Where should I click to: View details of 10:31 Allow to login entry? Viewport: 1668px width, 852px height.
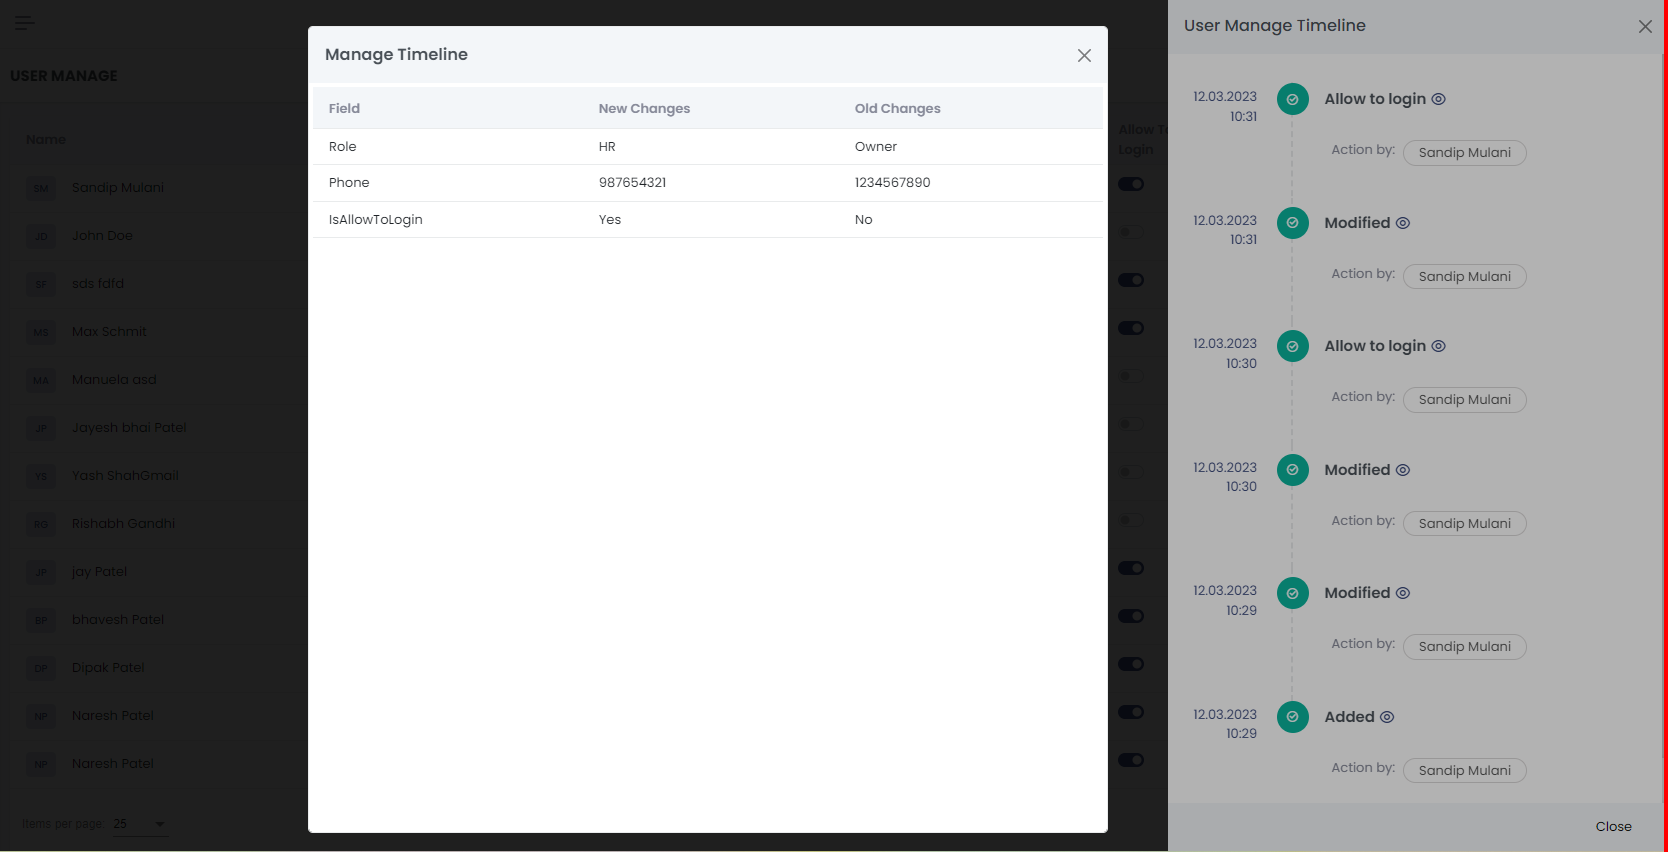(1438, 99)
